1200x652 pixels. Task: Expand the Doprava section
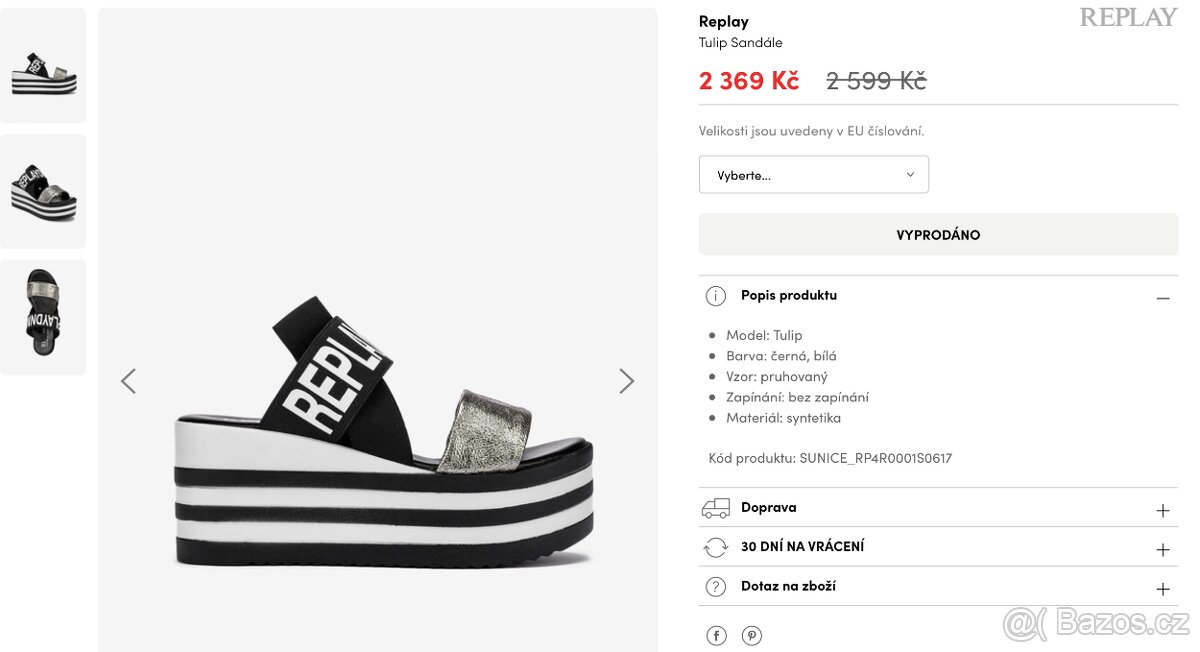point(1162,510)
